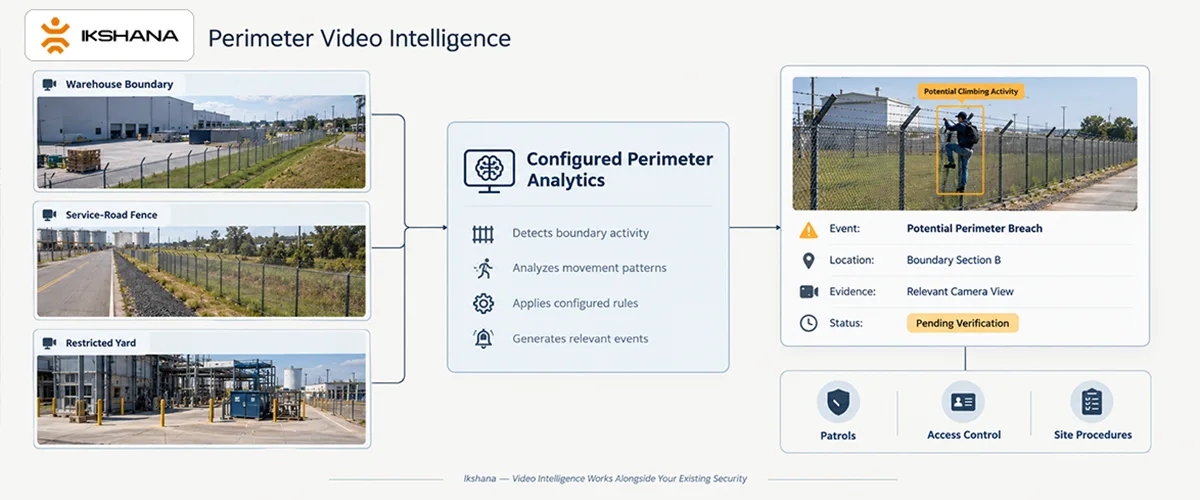Click the Potential Climbing Activity tag
1200x500 pixels.
971,91
